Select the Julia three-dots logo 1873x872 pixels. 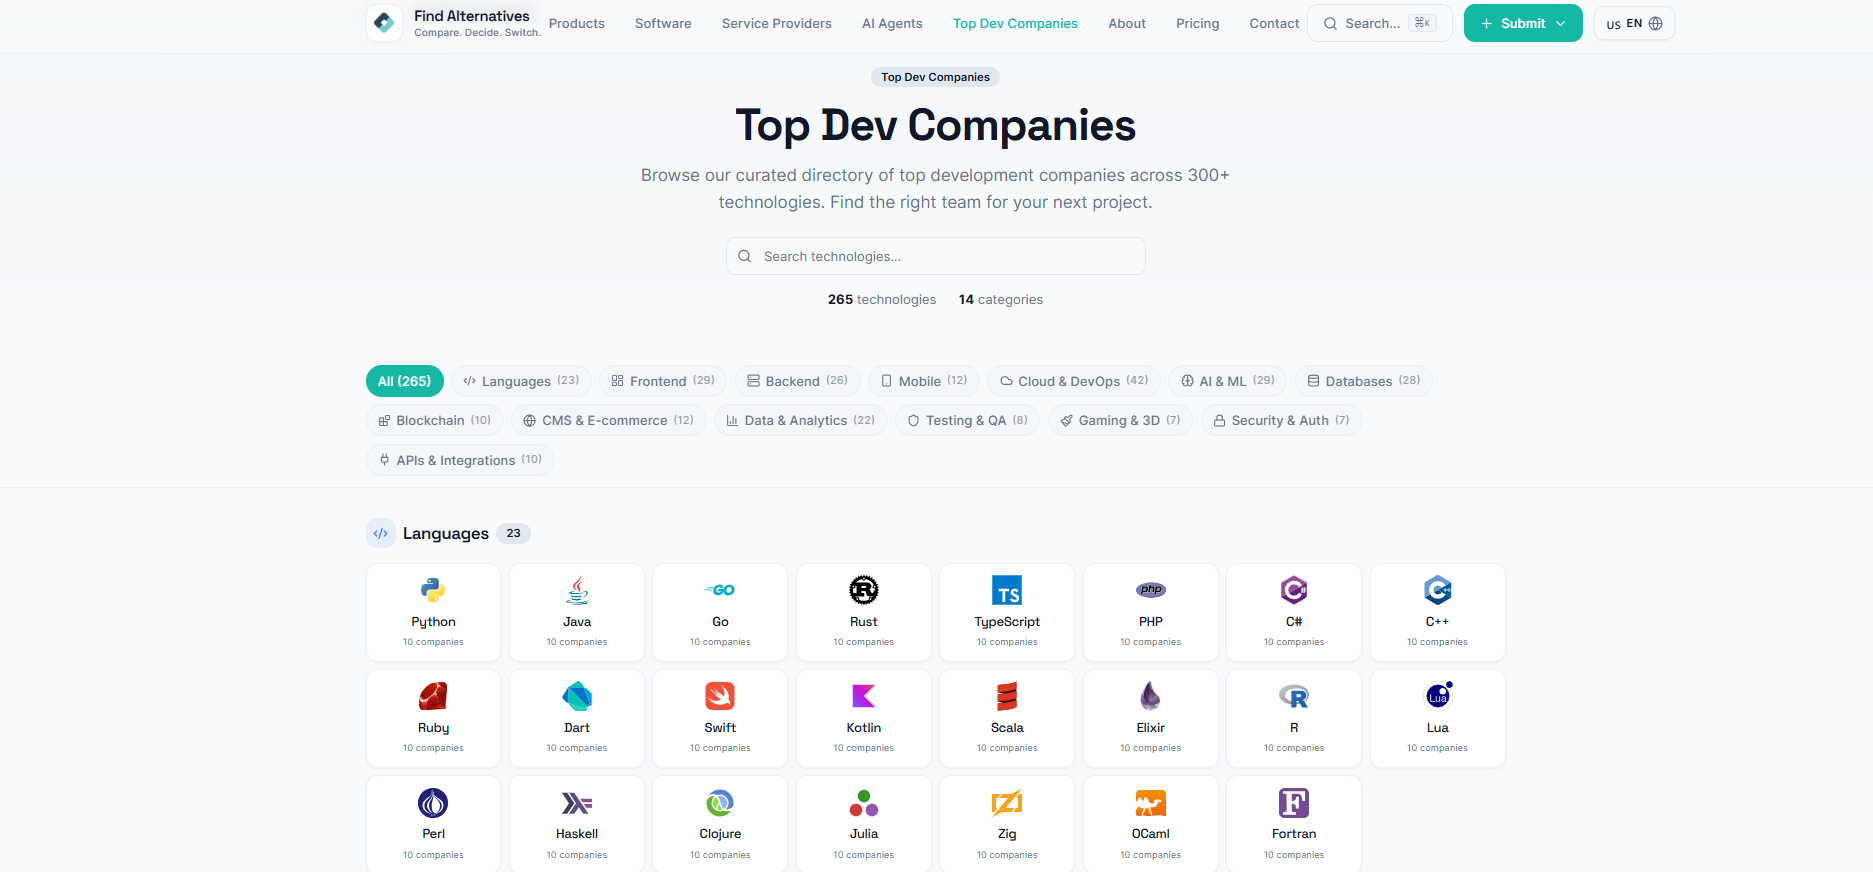click(864, 803)
